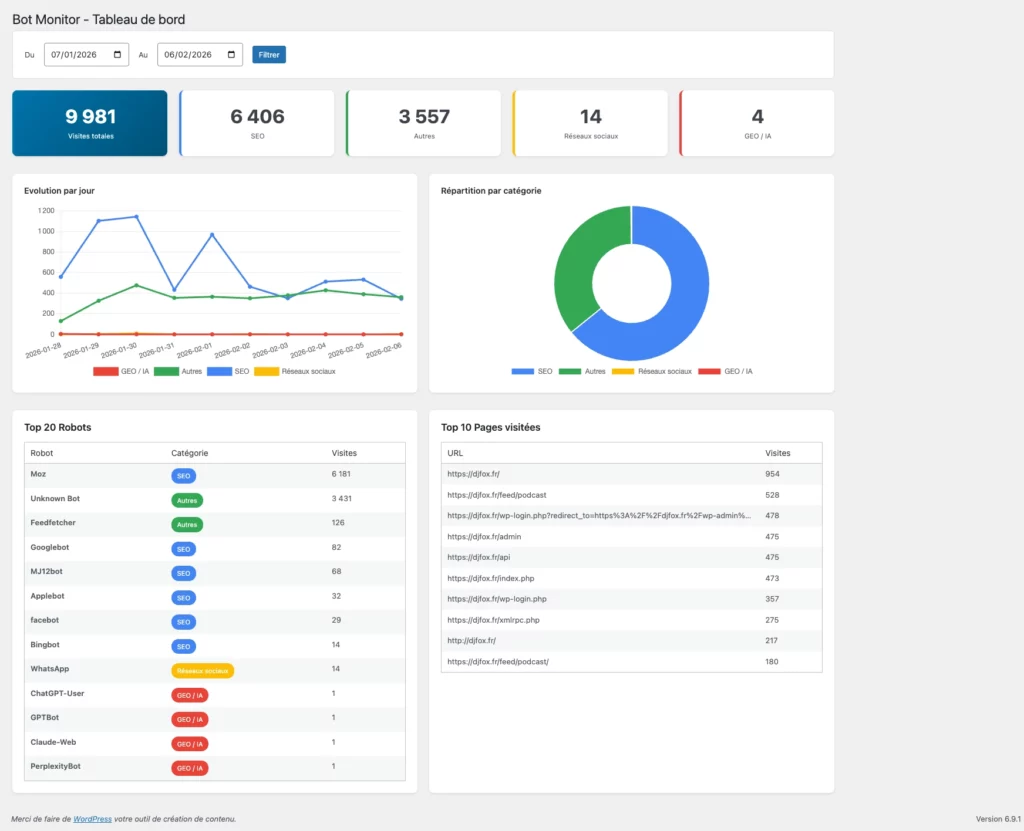Toggle GEO / IA red legend in line chart
The height and width of the screenshot is (831, 1024).
(121, 372)
